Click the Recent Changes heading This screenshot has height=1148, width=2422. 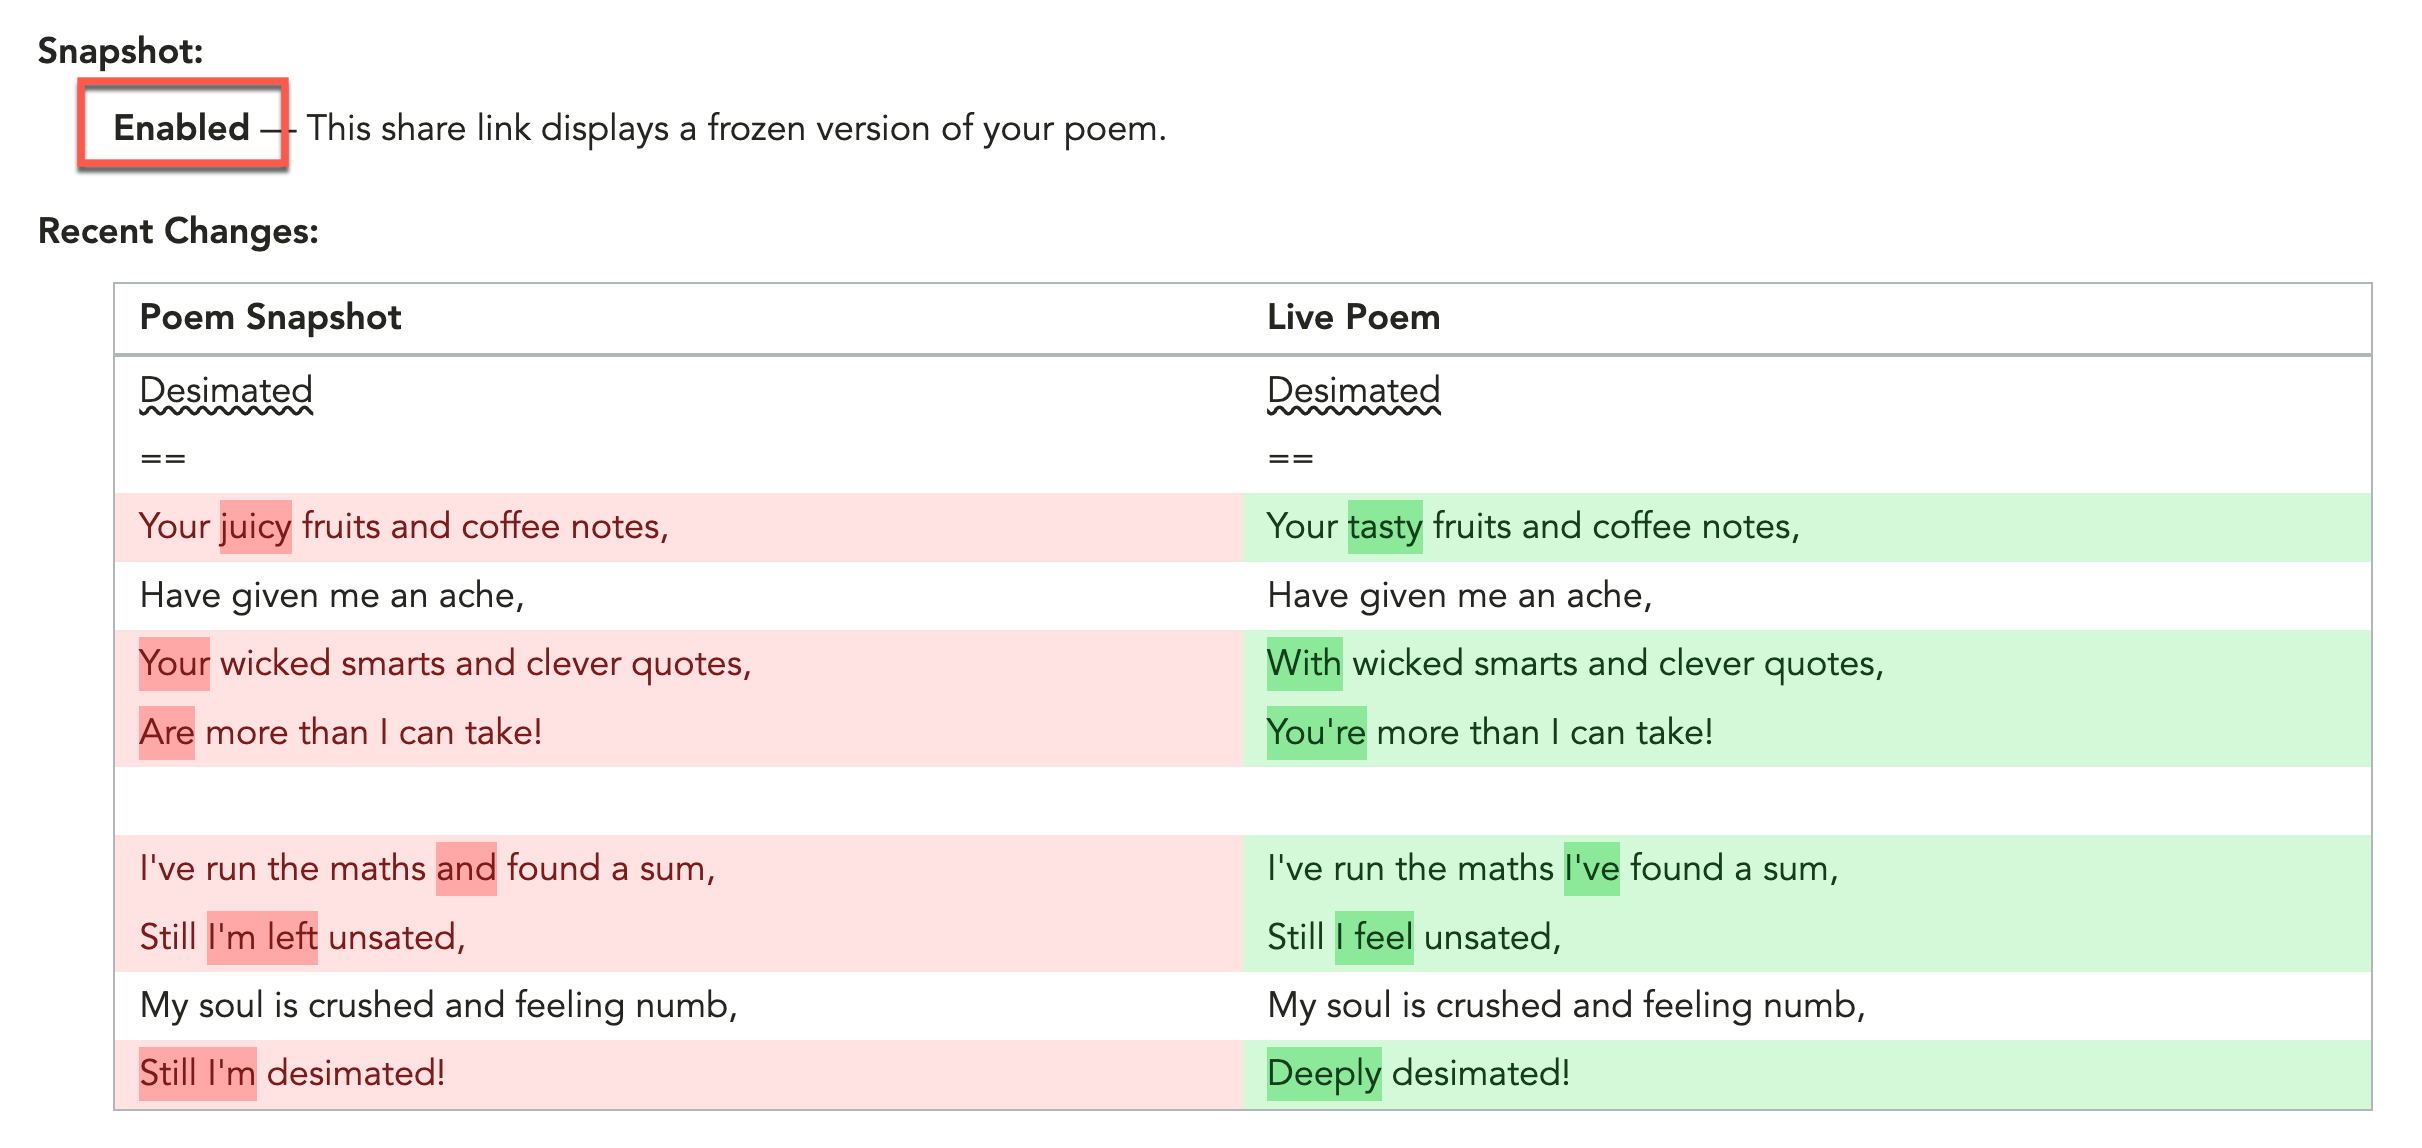coord(177,231)
